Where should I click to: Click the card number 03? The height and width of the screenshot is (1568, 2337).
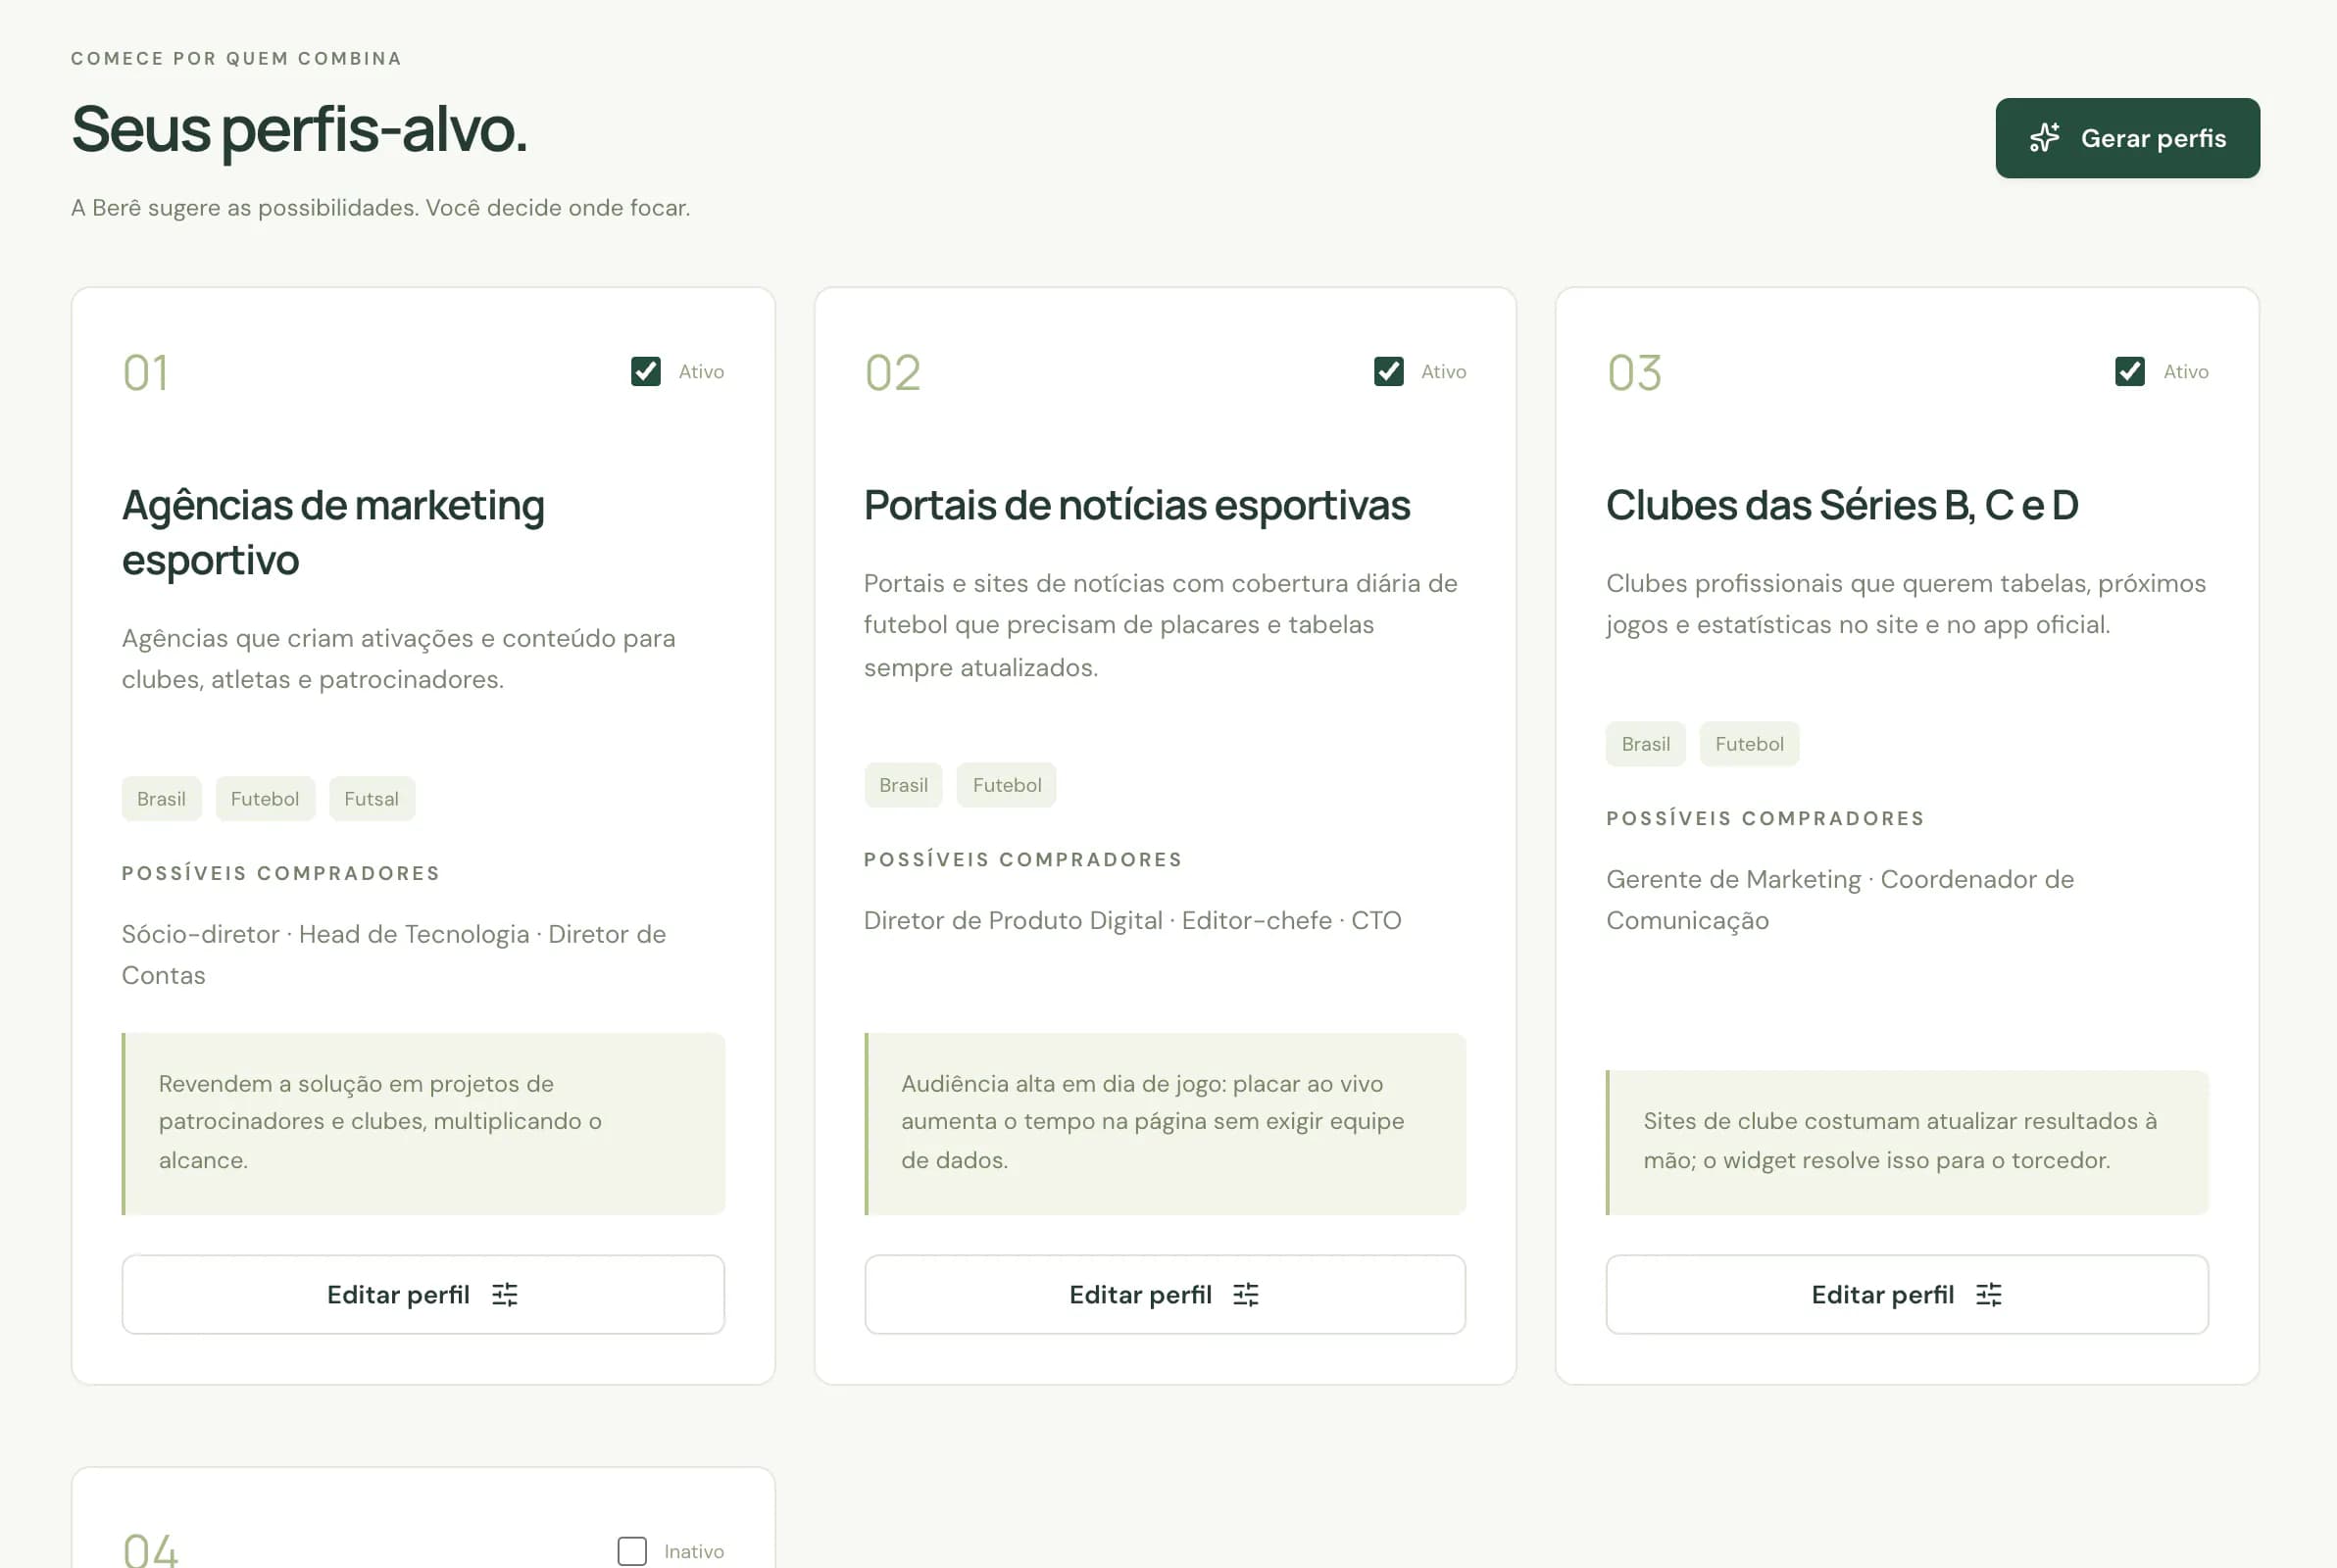pos(1634,373)
